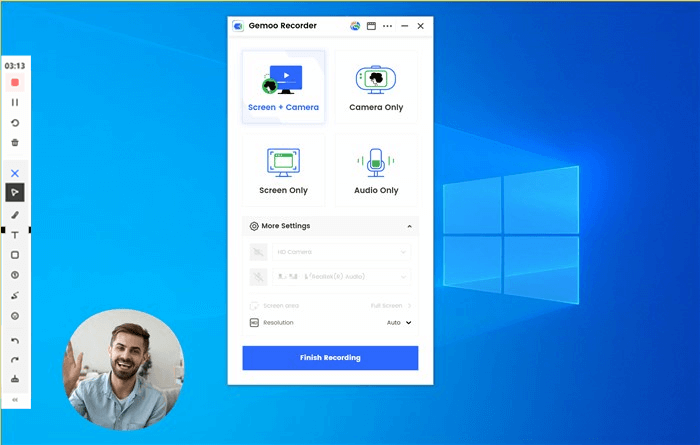
Task: Undo the last annotation
Action: [15, 341]
